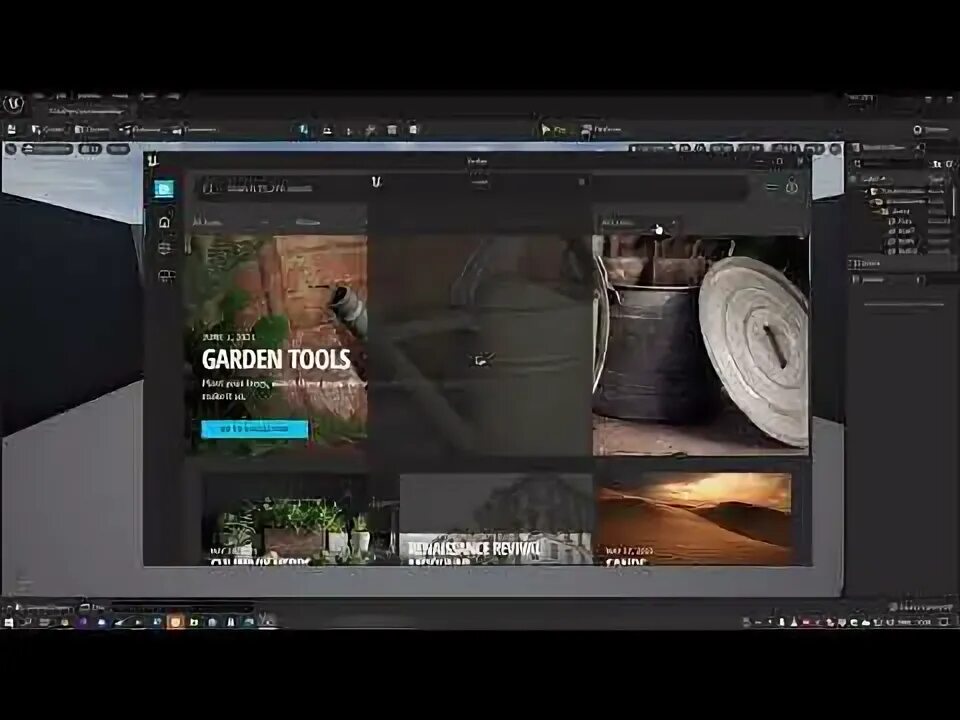
Task: Click the GARDEN TOOLS banner heading
Action: tap(276, 359)
